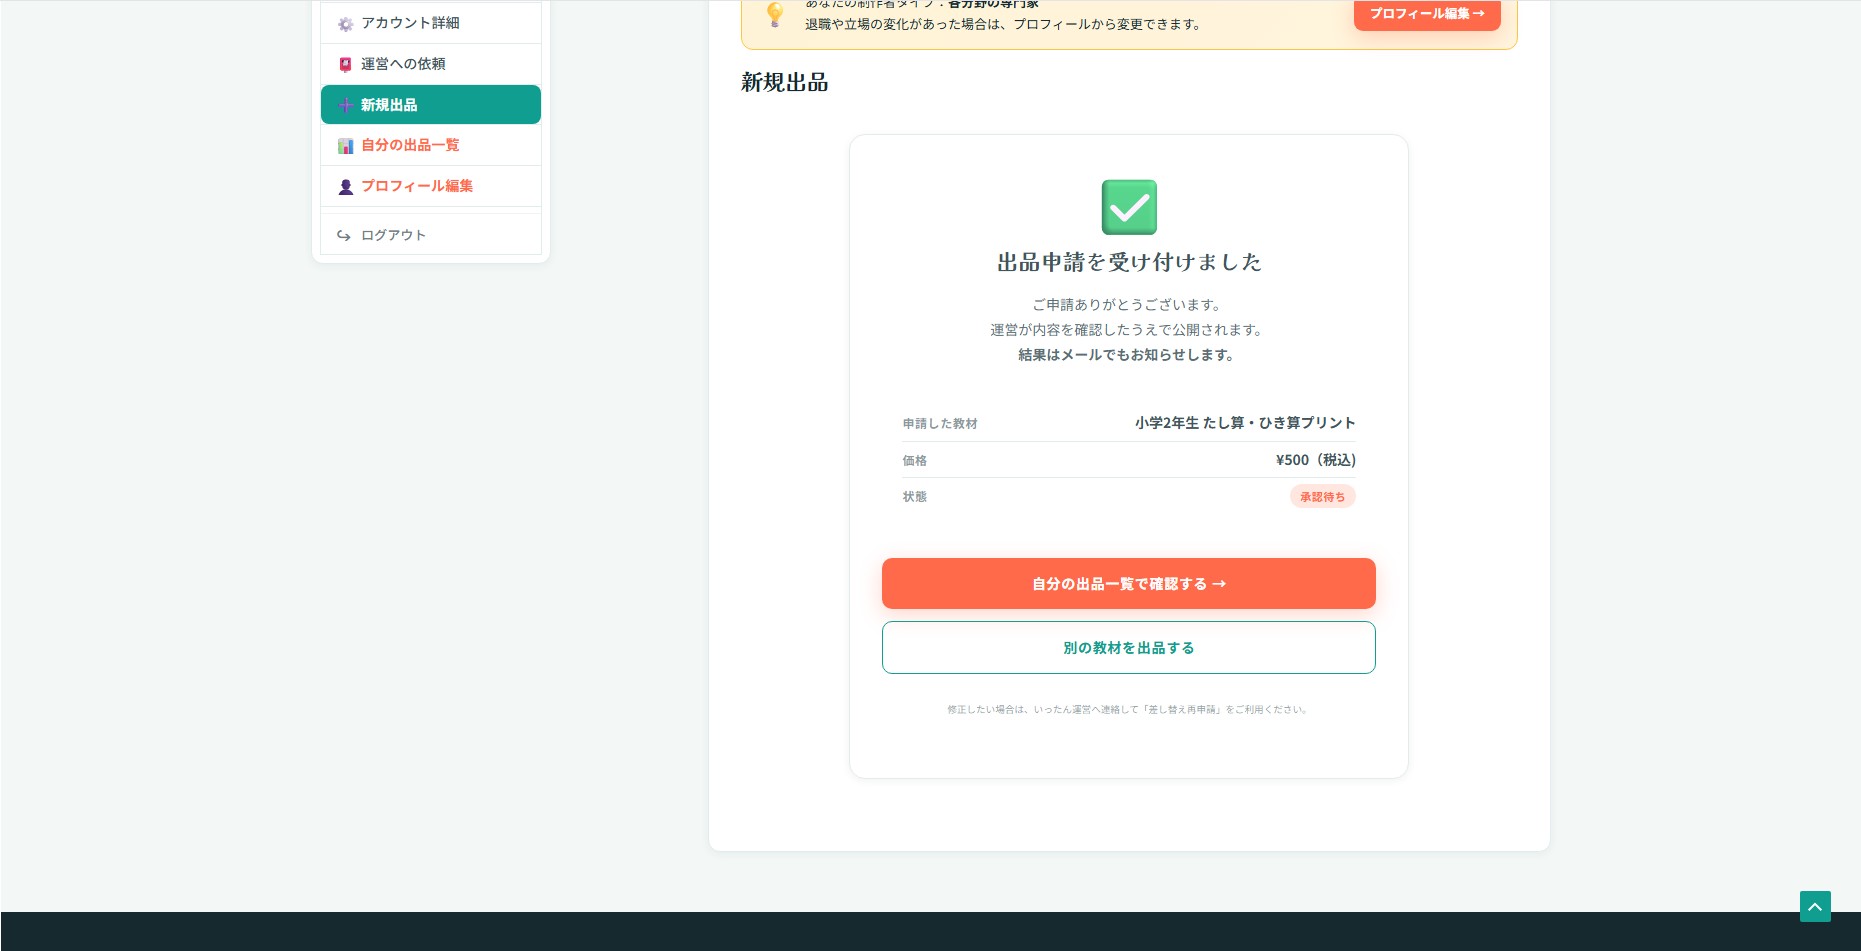This screenshot has width=1861, height=951.
Task: Click the 承認待ち status badge
Action: 1322,497
